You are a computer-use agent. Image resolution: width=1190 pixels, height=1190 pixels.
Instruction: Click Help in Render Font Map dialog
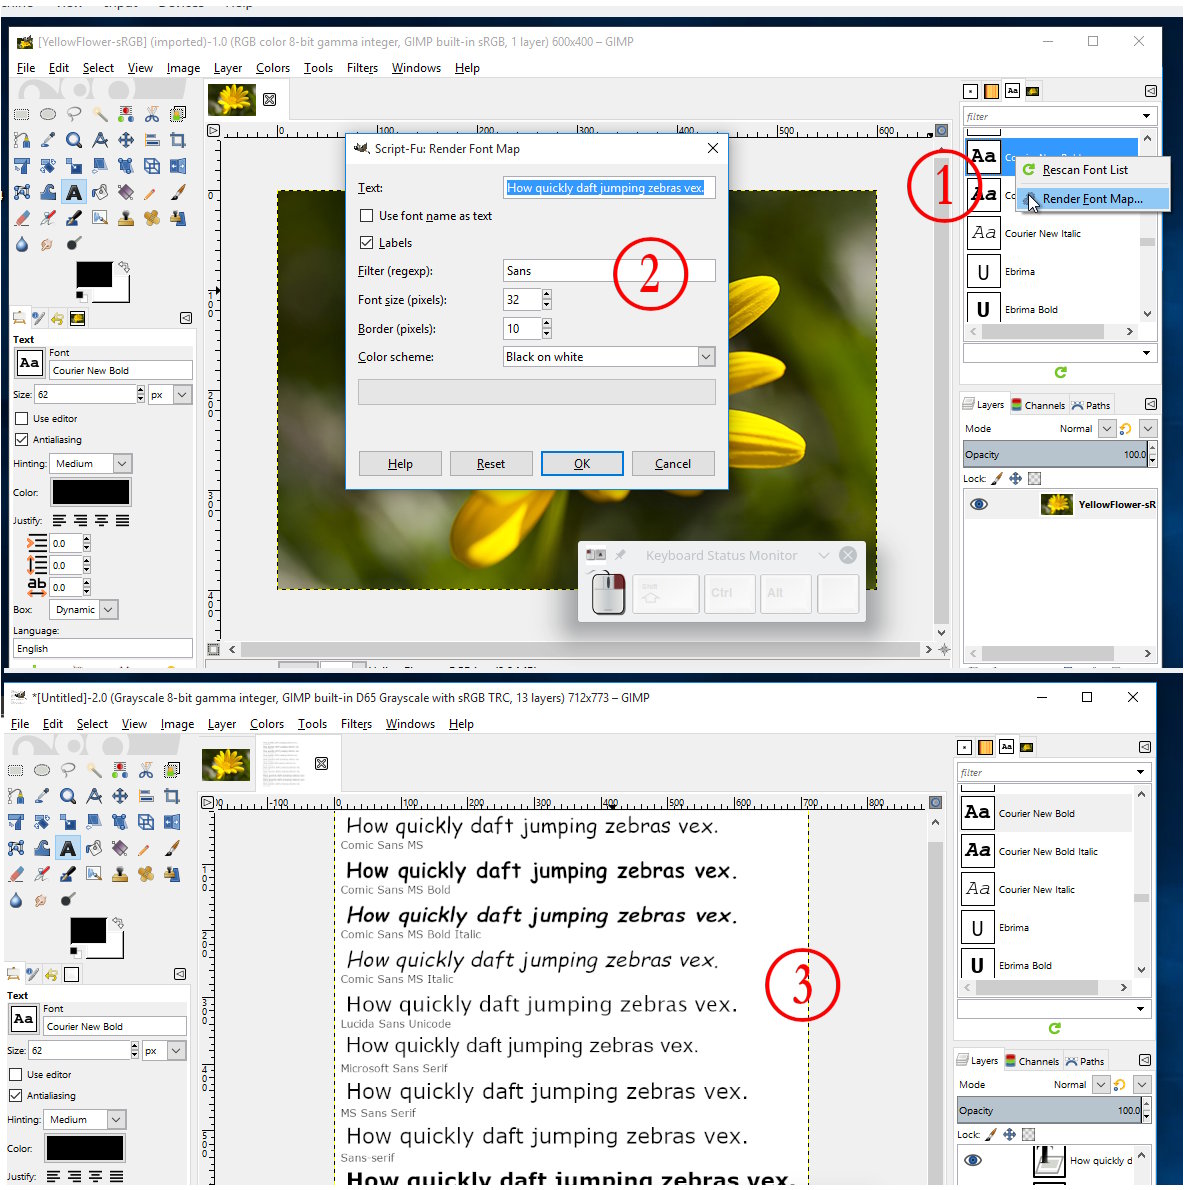coord(400,464)
